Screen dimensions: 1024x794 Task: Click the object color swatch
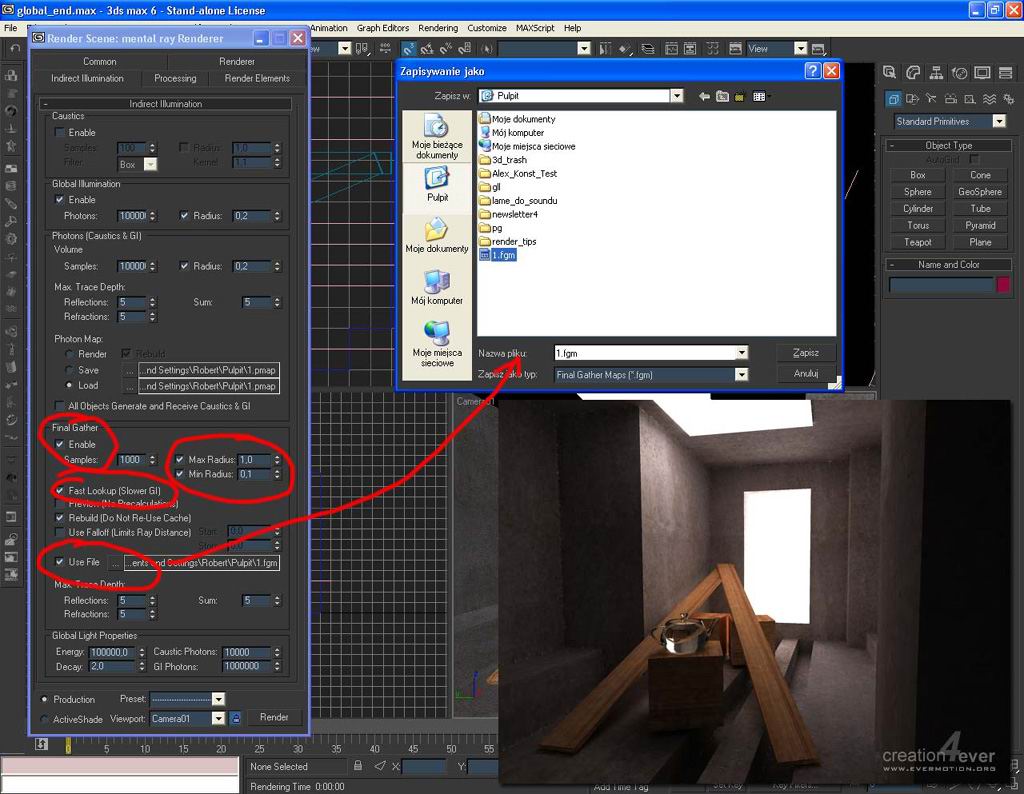[1003, 285]
